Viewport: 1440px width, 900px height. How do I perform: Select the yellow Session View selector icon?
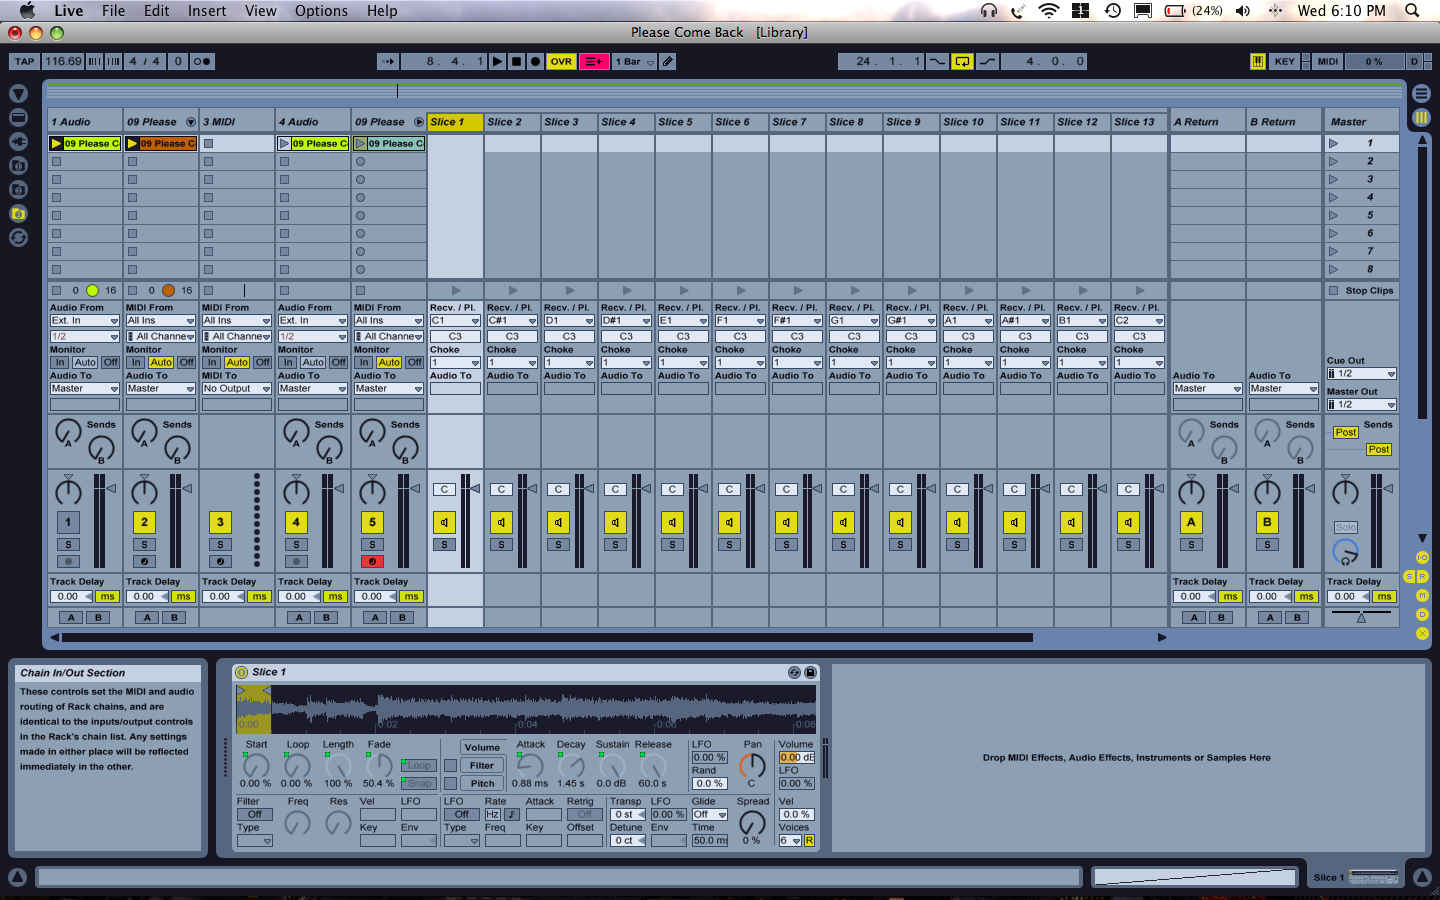(x=1421, y=117)
